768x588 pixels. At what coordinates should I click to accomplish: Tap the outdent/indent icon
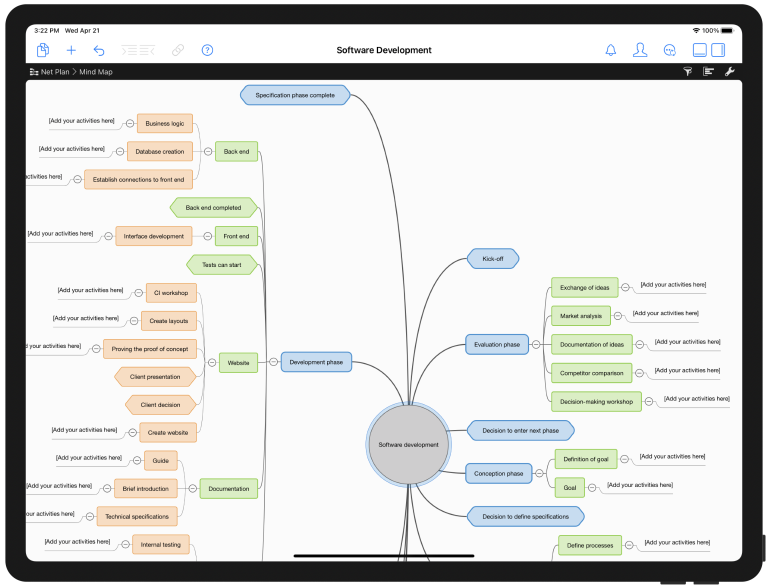pos(138,50)
